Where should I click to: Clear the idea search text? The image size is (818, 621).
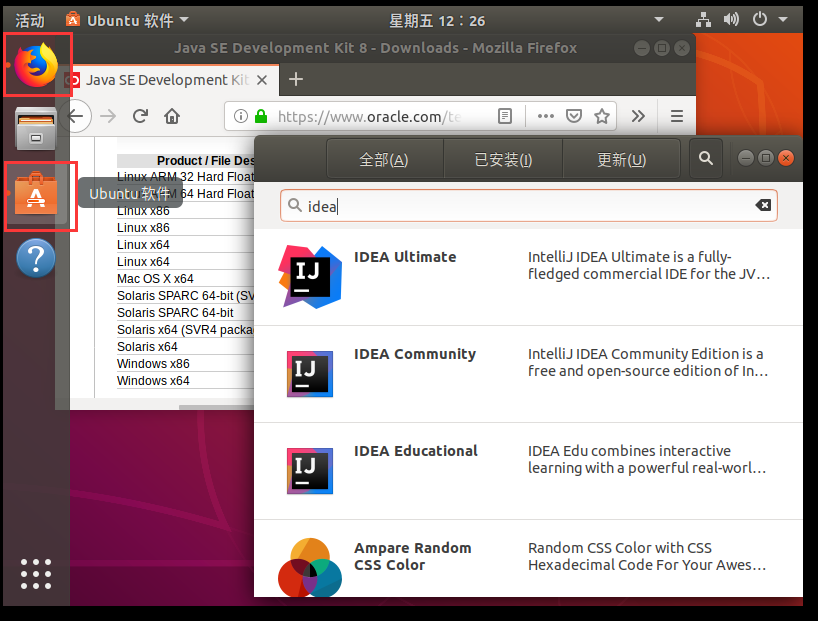click(x=763, y=205)
